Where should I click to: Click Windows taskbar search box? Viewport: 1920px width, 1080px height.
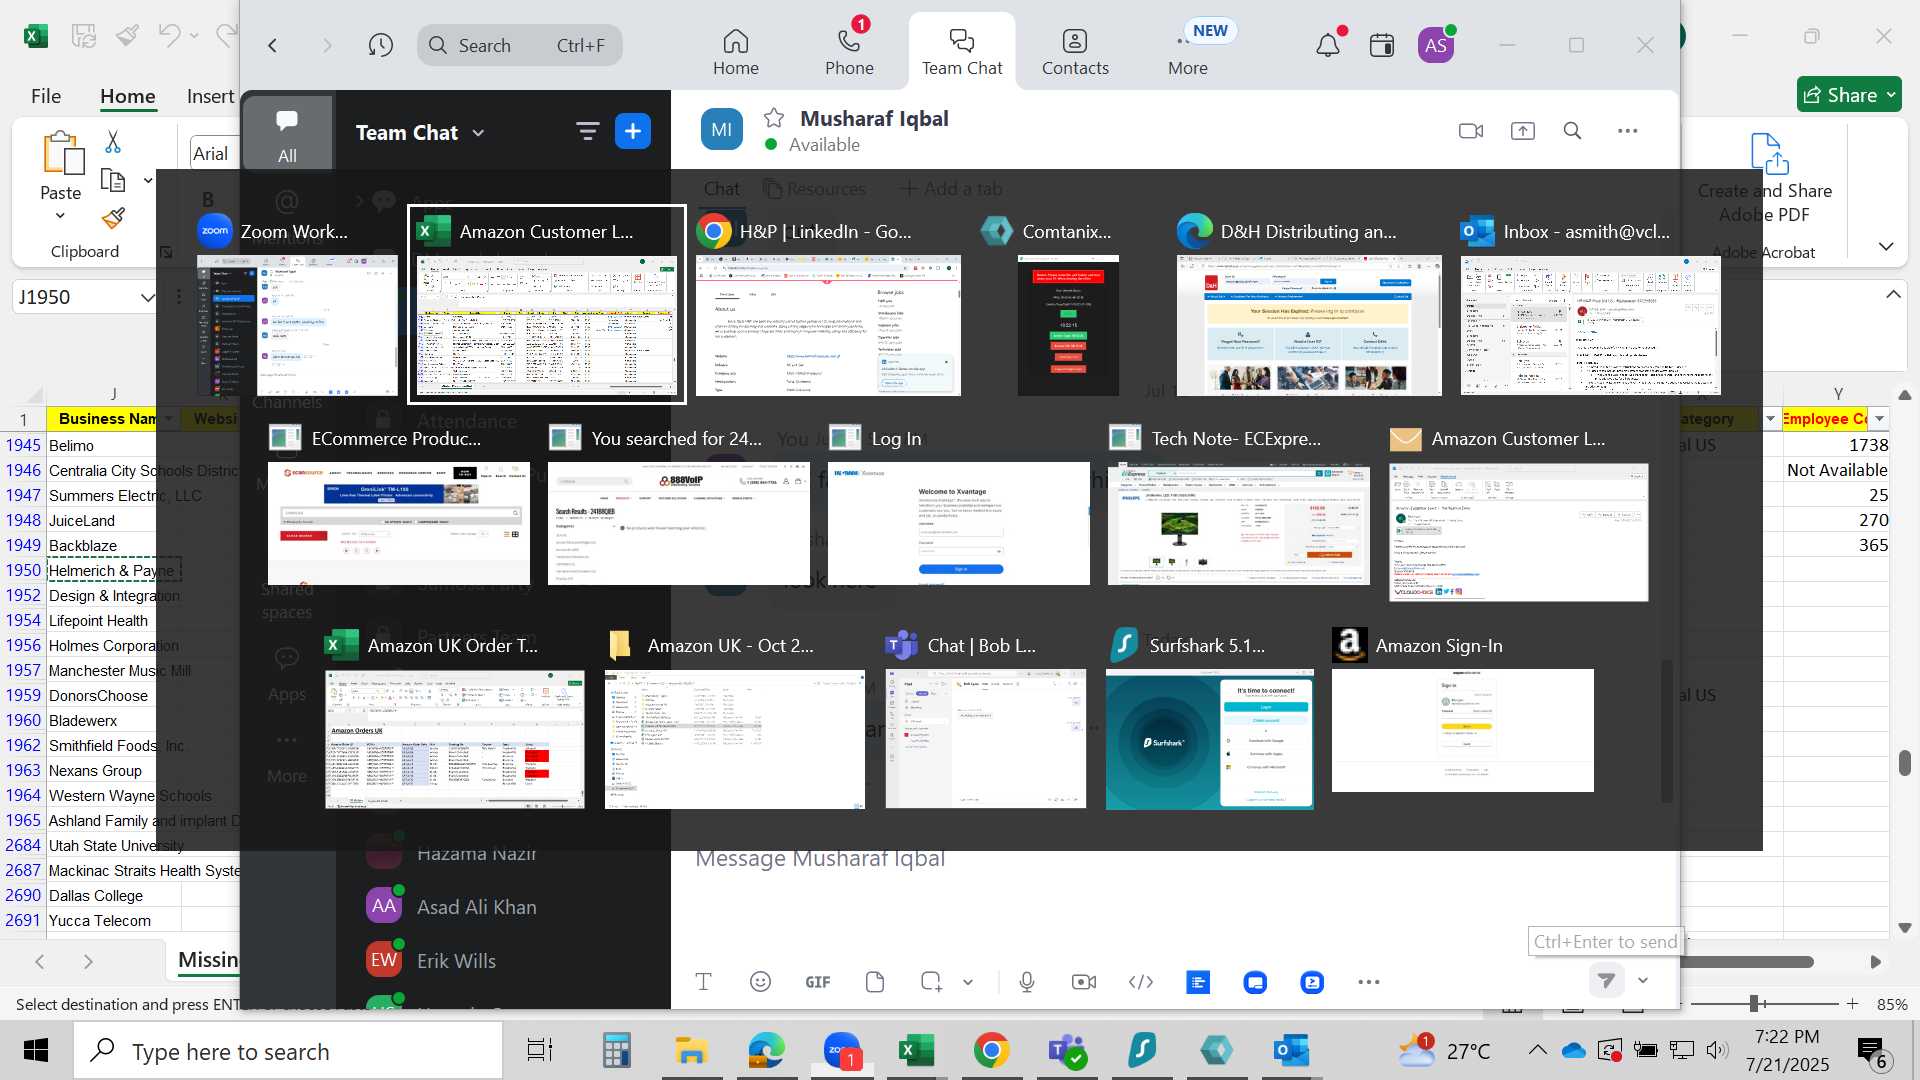(288, 1051)
